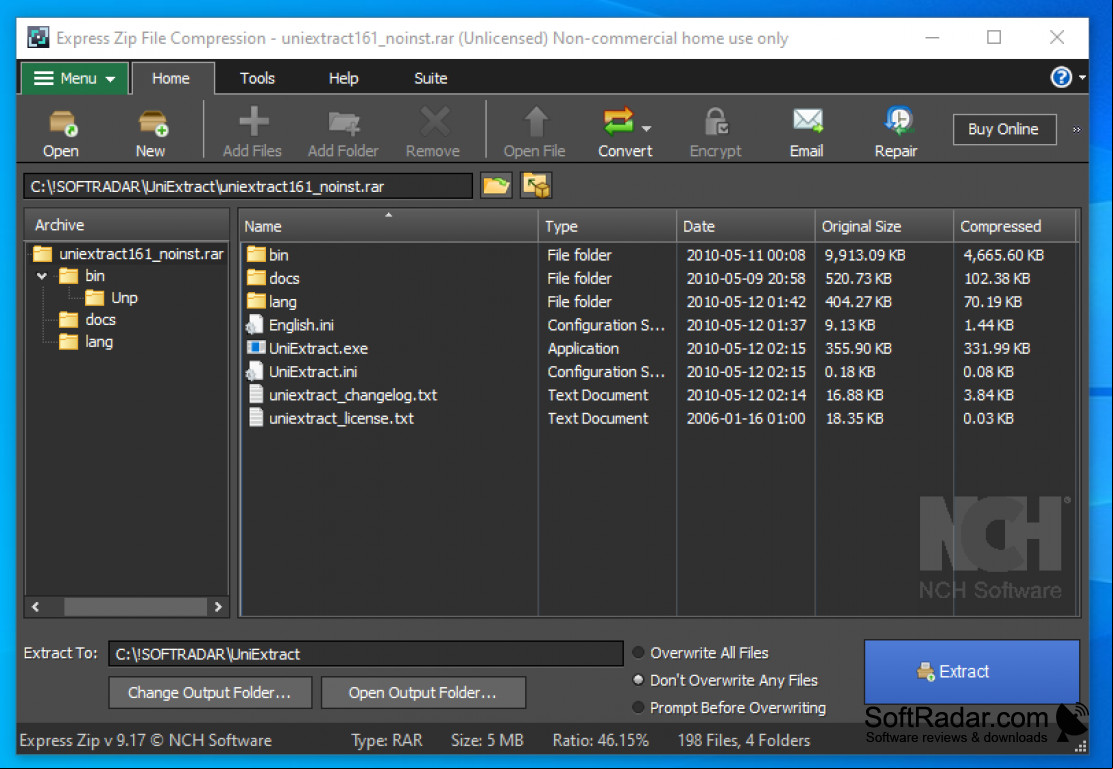
Task: Click Ratio: 46.15% in status bar
Action: (601, 740)
